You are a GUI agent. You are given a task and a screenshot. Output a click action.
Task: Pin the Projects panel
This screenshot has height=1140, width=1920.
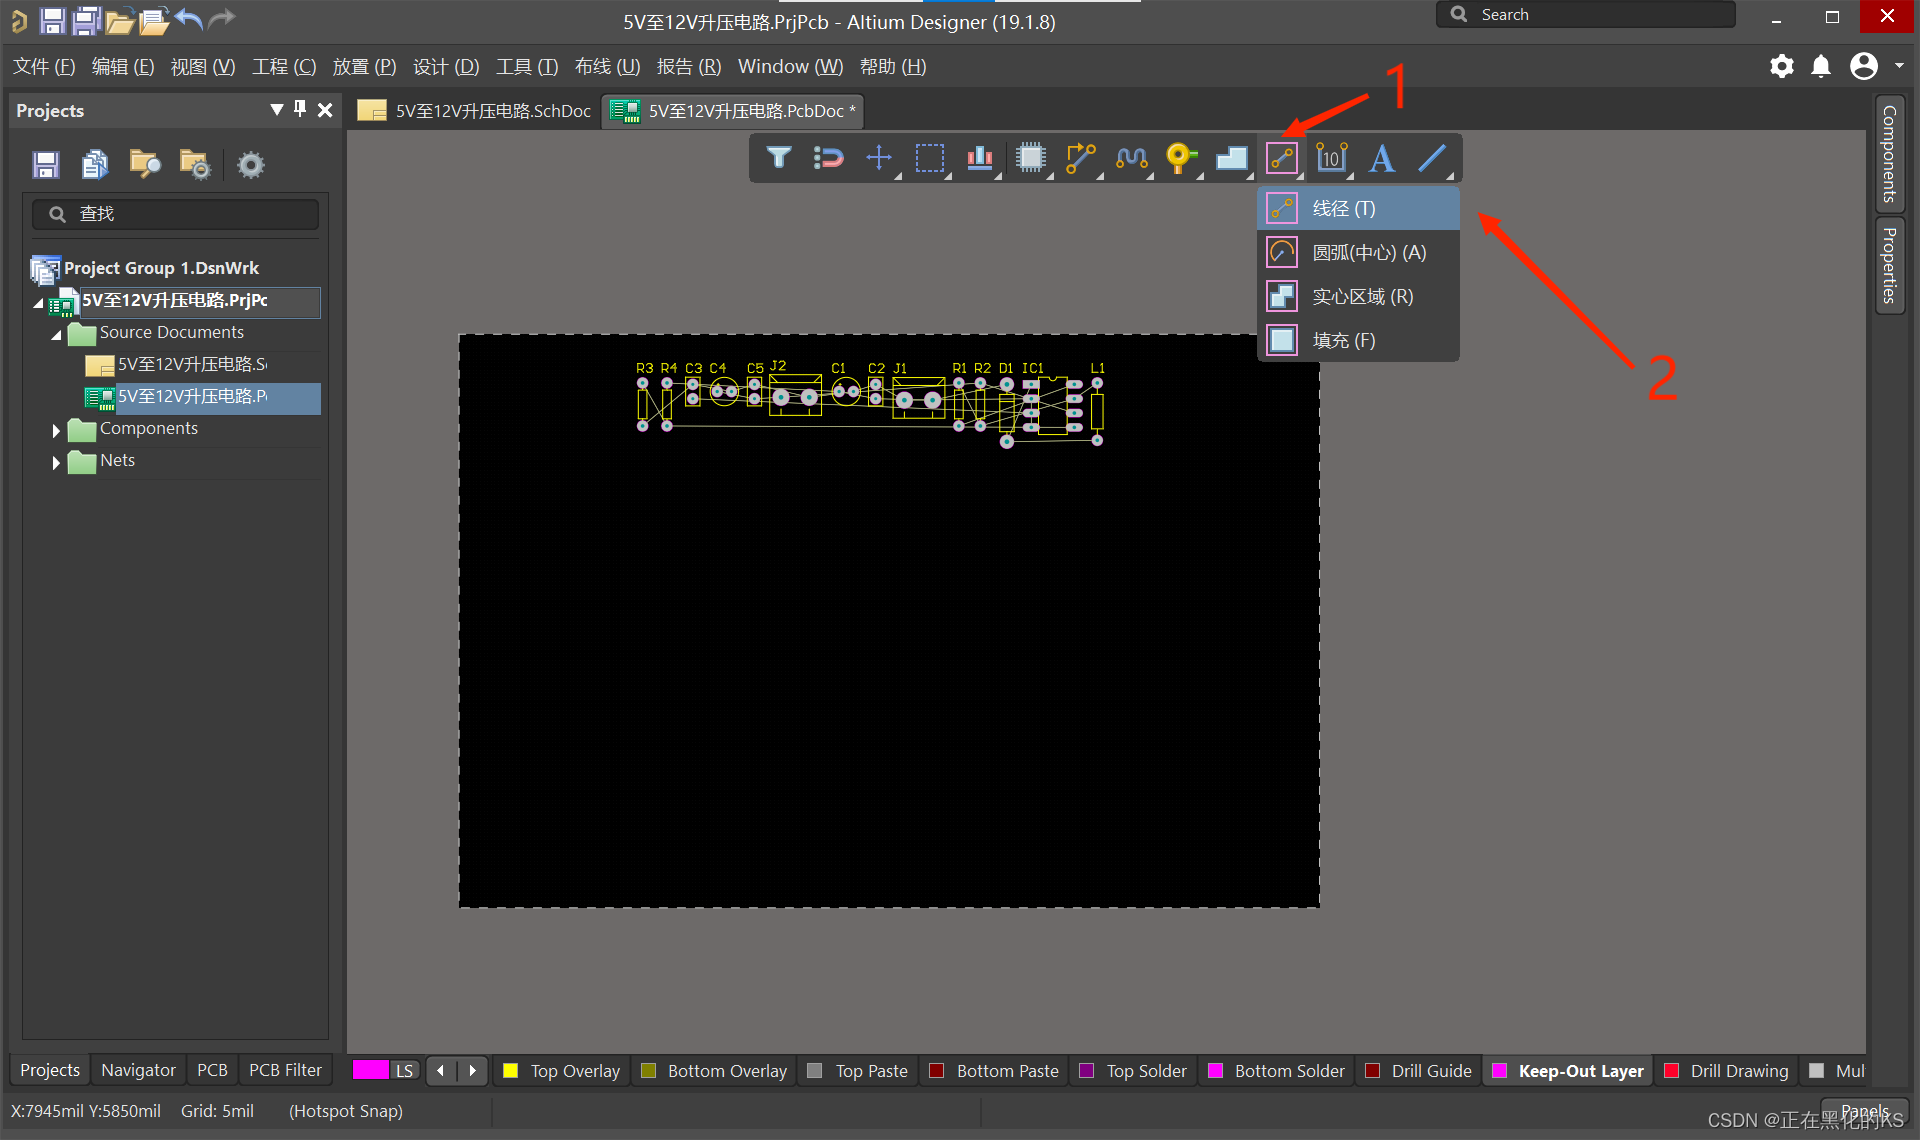coord(300,109)
